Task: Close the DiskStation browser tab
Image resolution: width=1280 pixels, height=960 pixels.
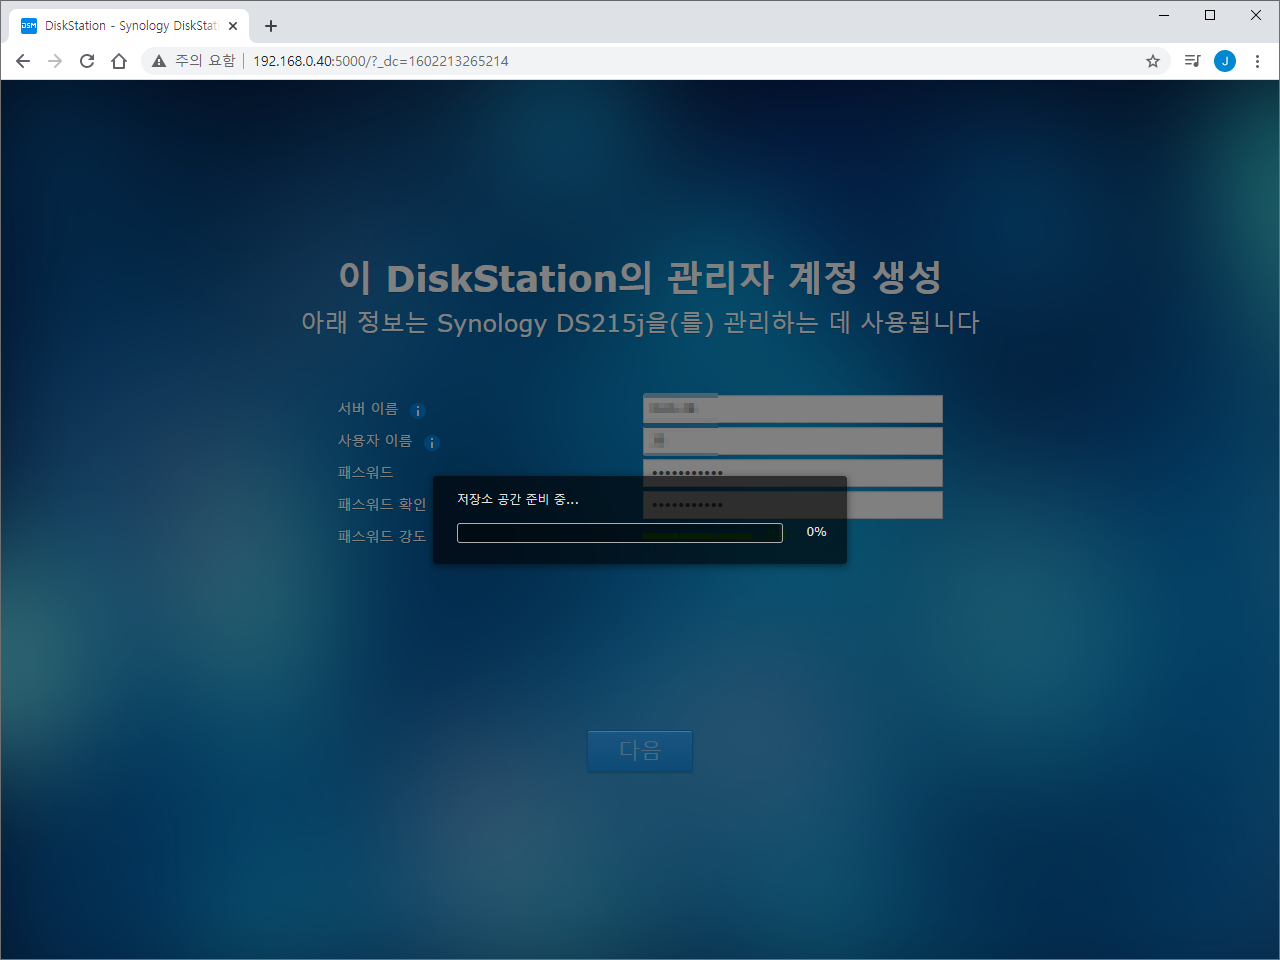Action: coord(233,26)
